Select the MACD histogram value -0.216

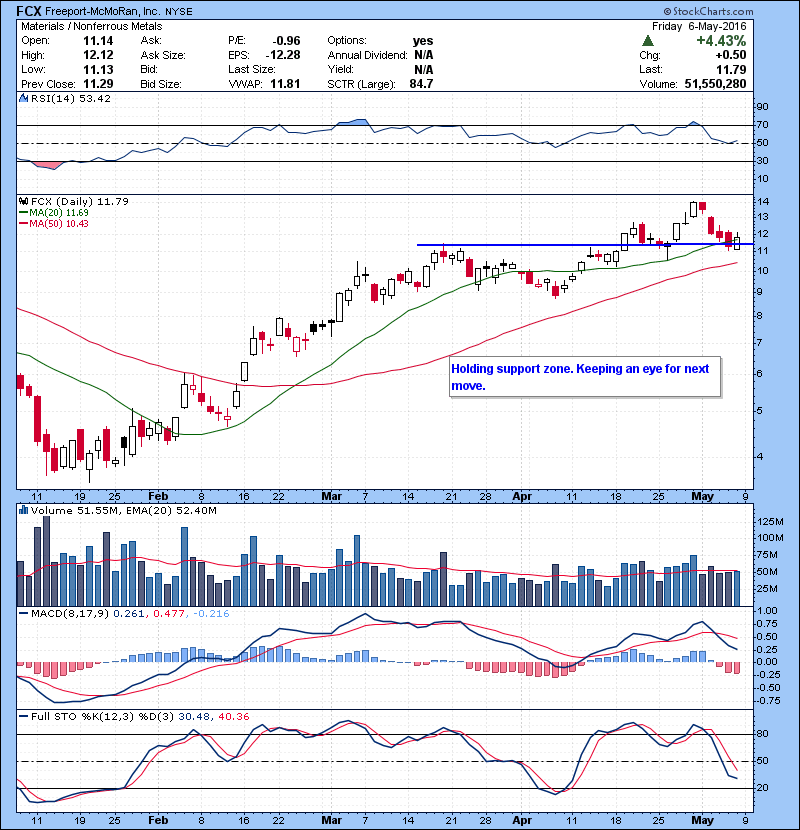coord(211,614)
